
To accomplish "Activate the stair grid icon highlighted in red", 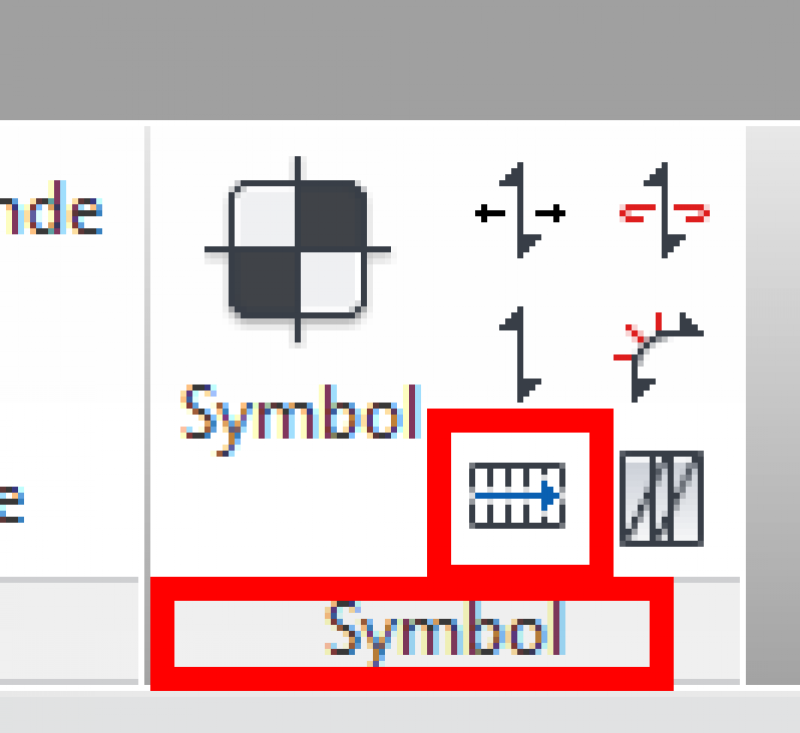I will pos(520,498).
